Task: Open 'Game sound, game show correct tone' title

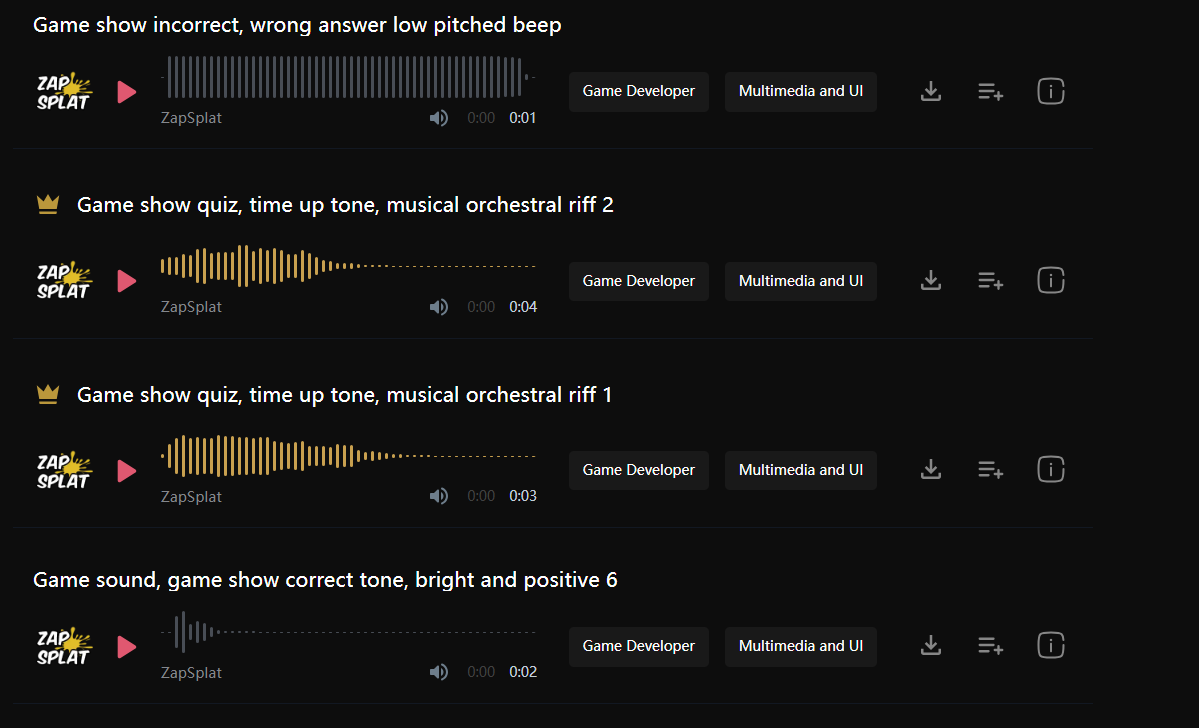Action: pos(325,580)
